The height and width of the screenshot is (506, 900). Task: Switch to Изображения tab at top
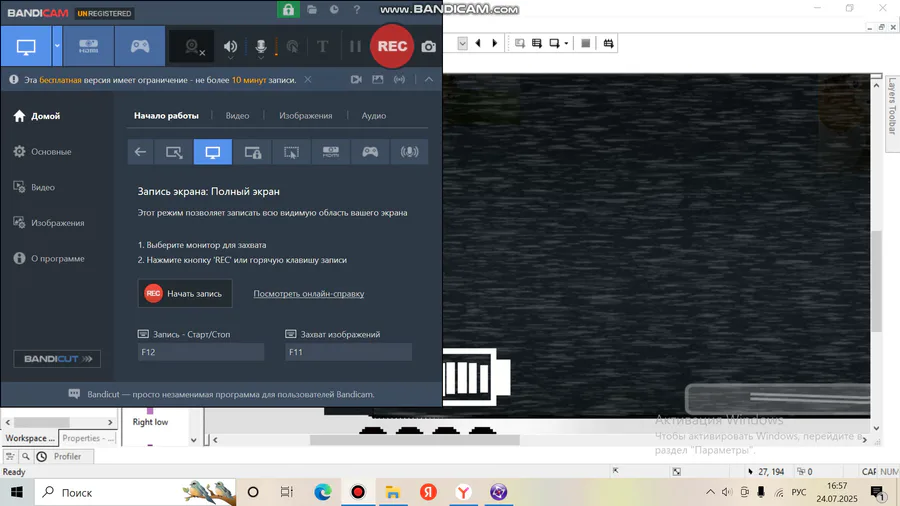click(x=305, y=115)
